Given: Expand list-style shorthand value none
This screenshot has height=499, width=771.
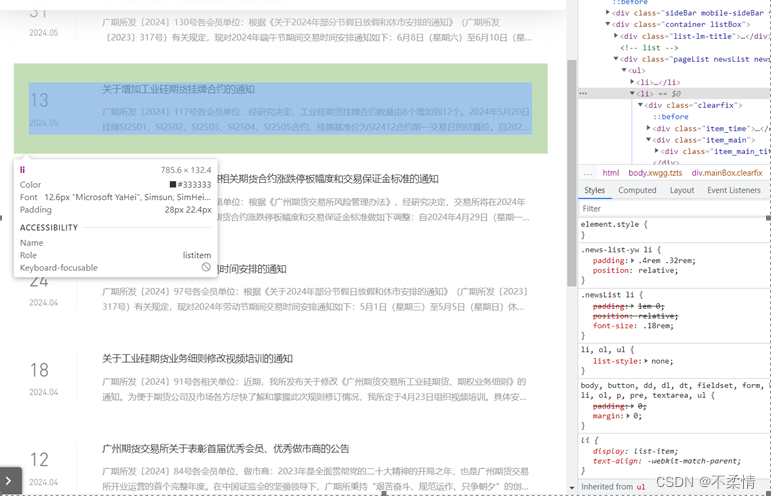Looking at the screenshot, I should click(646, 361).
